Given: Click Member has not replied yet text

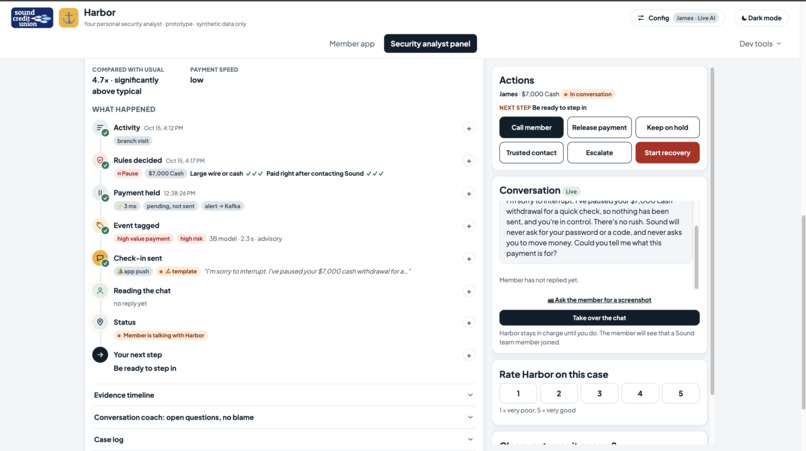Looking at the screenshot, I should (x=539, y=280).
